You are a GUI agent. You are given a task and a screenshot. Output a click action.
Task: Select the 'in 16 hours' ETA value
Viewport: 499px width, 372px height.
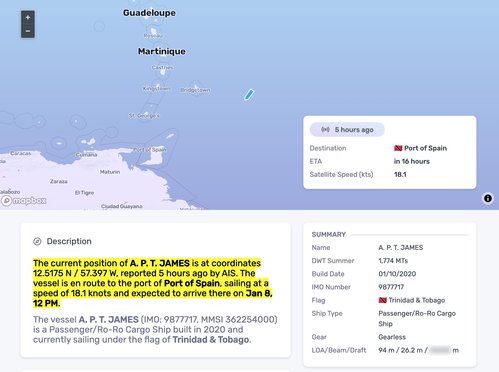point(412,161)
